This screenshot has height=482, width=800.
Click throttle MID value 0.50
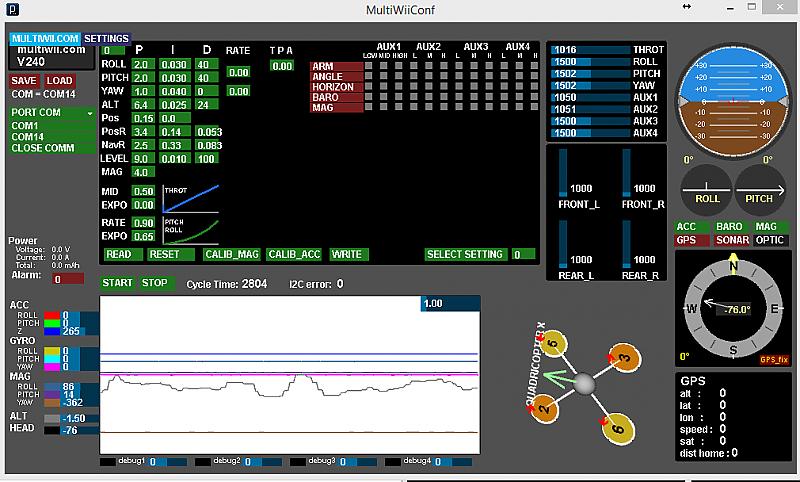tap(143, 191)
